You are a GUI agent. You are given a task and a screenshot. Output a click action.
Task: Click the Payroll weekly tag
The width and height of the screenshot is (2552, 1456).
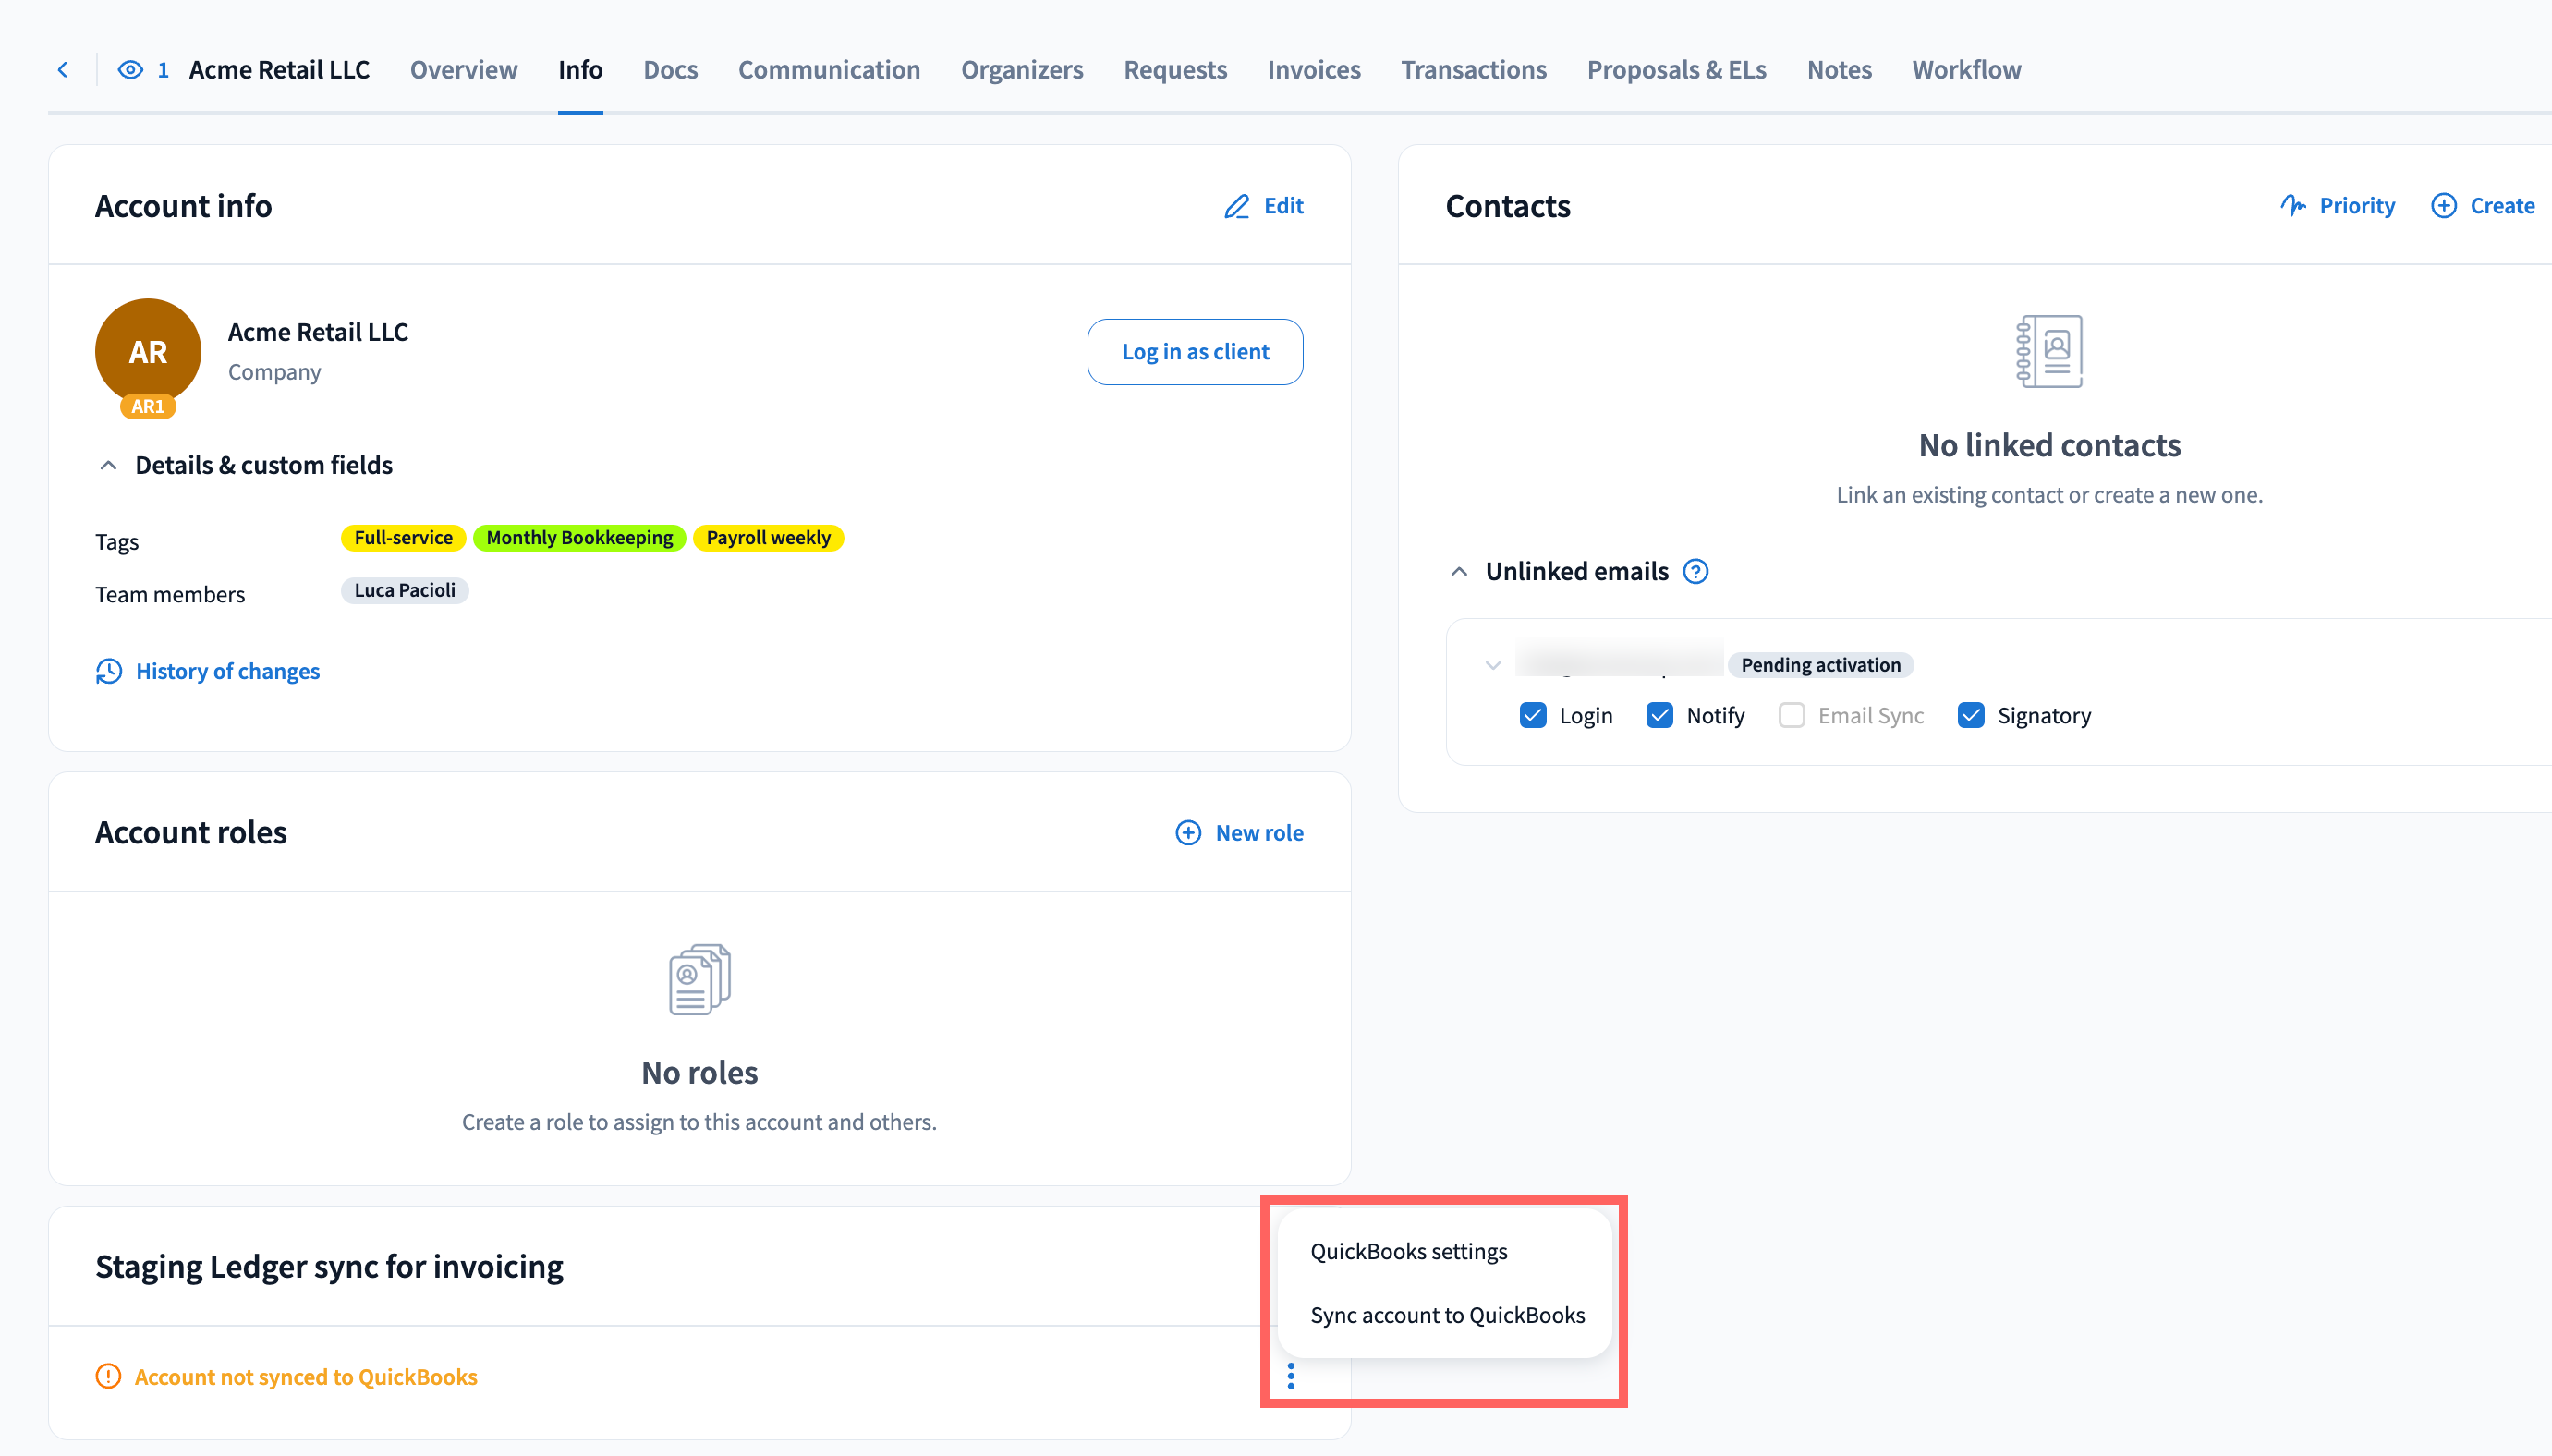768,537
